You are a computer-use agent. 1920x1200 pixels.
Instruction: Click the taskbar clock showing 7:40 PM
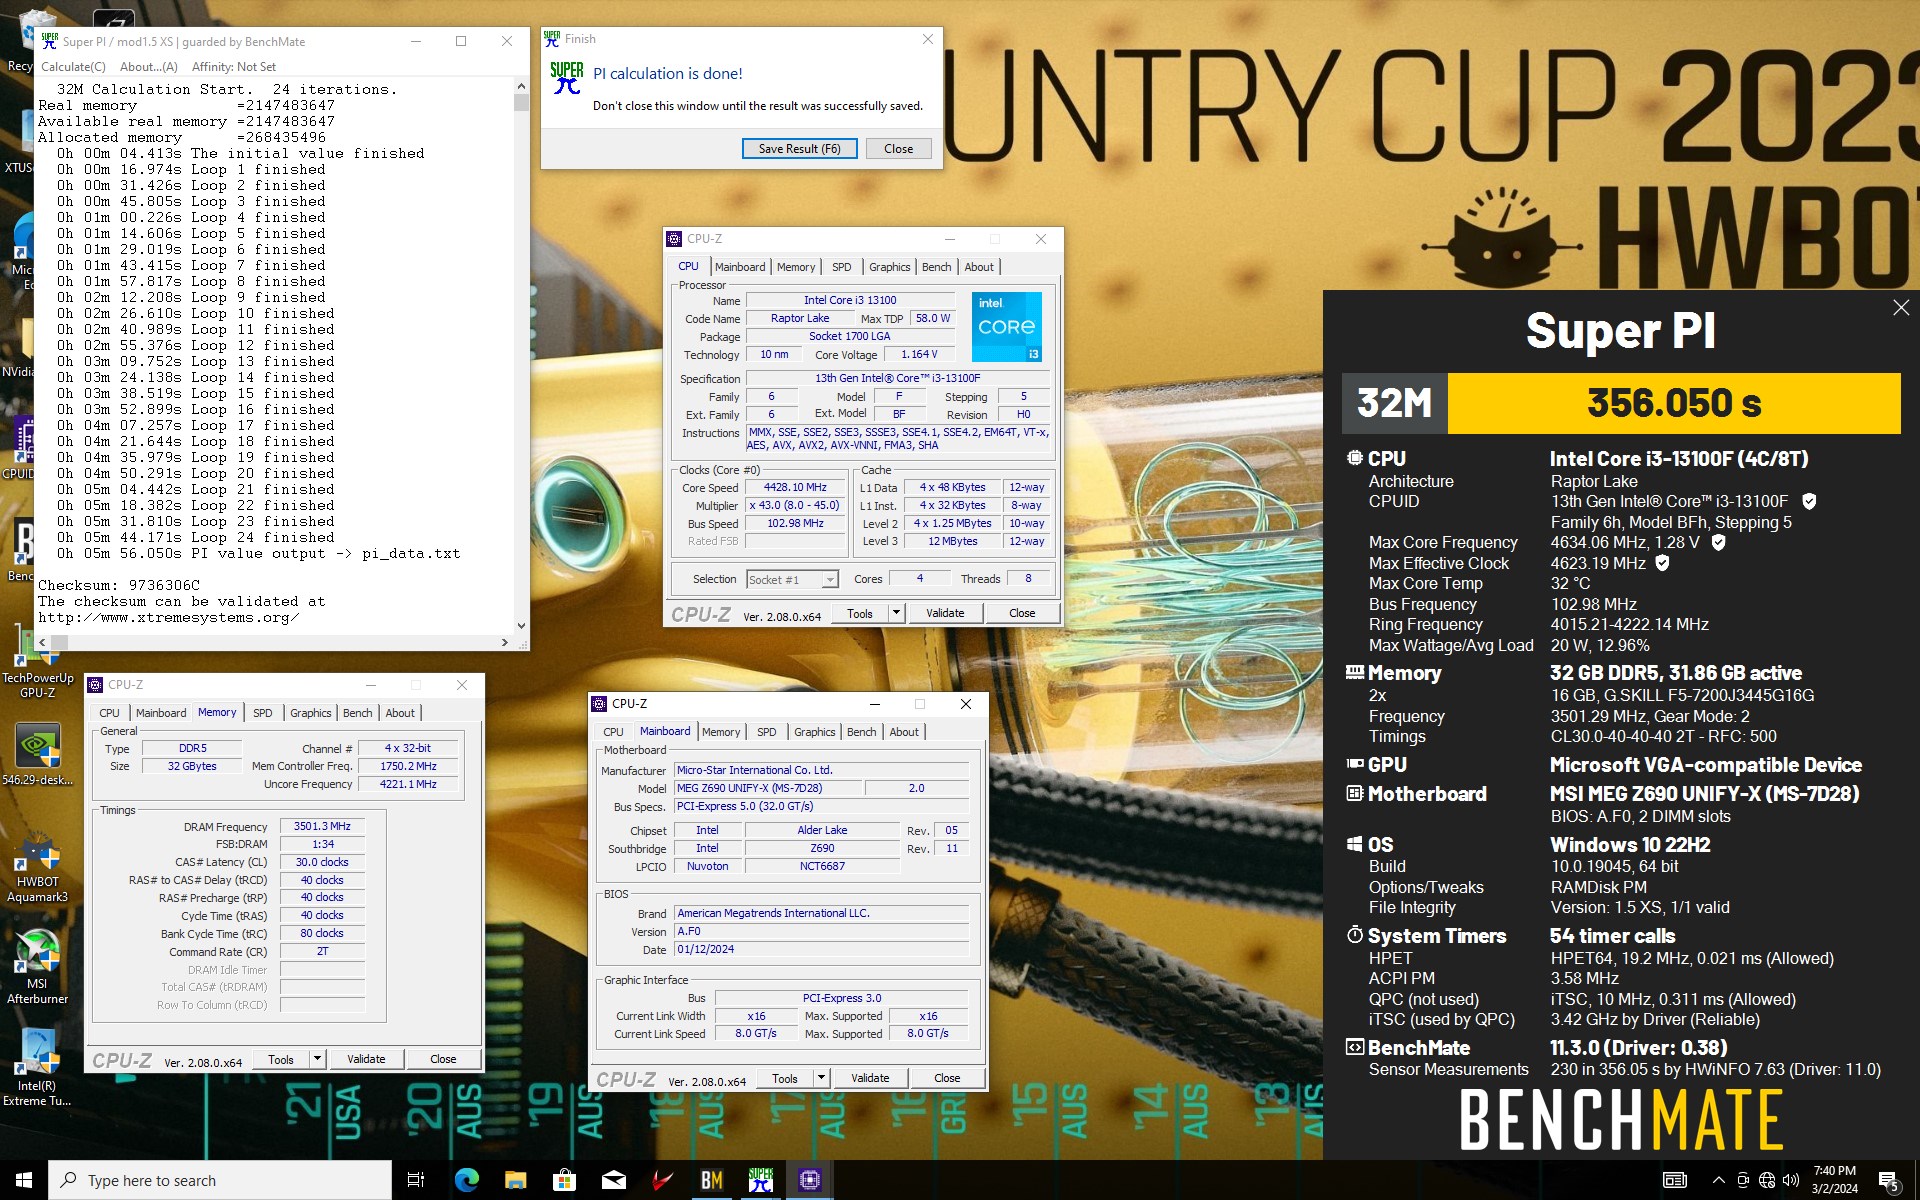(1834, 1180)
